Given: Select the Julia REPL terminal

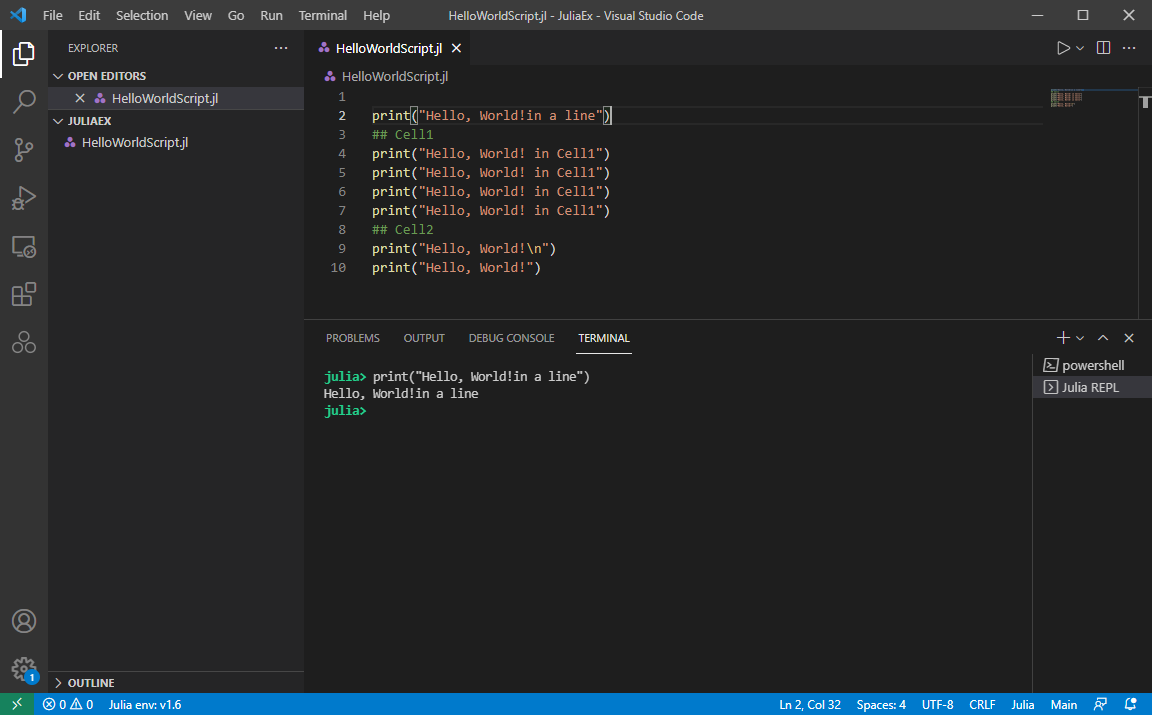Looking at the screenshot, I should pos(1092,387).
